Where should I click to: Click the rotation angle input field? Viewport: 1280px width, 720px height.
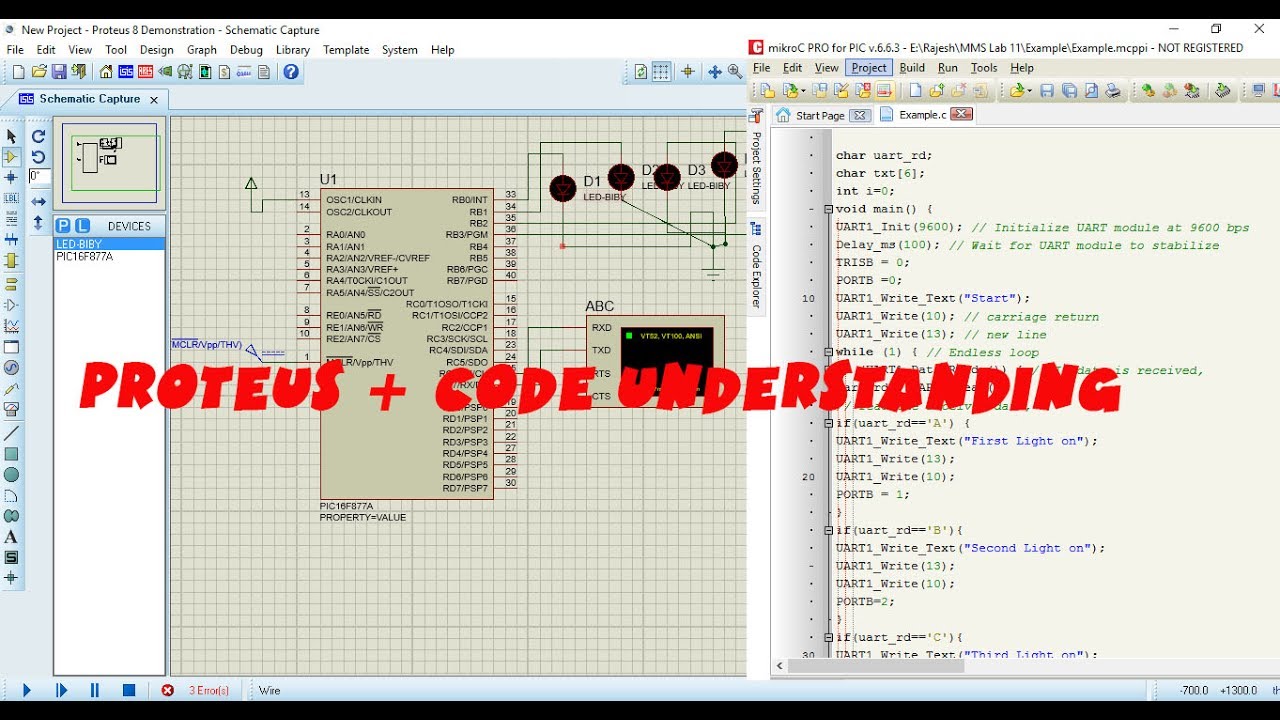[39, 176]
